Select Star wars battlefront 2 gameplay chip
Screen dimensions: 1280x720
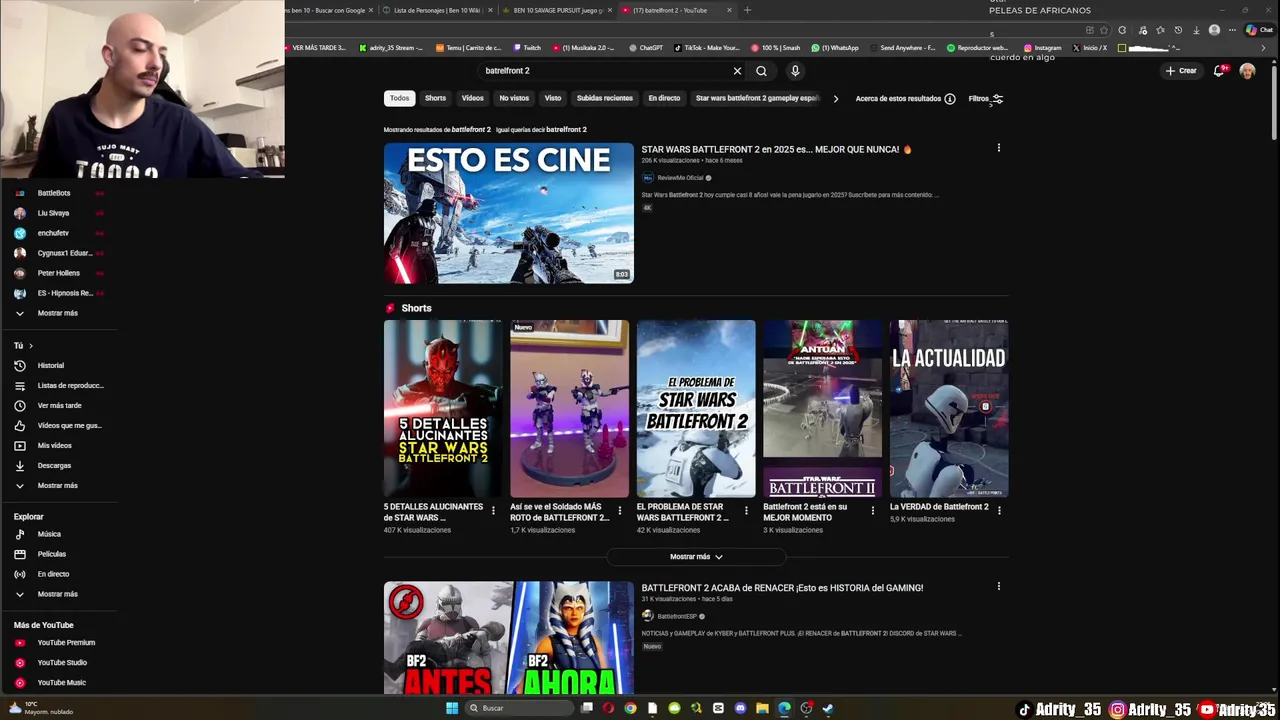point(757,98)
